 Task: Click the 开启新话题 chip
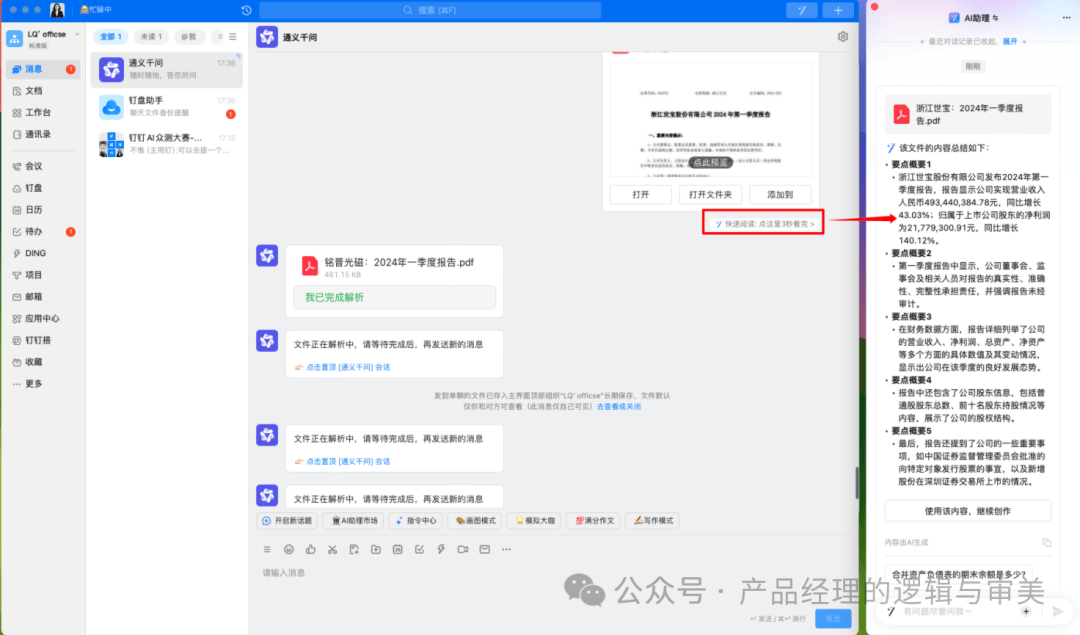[x=287, y=521]
